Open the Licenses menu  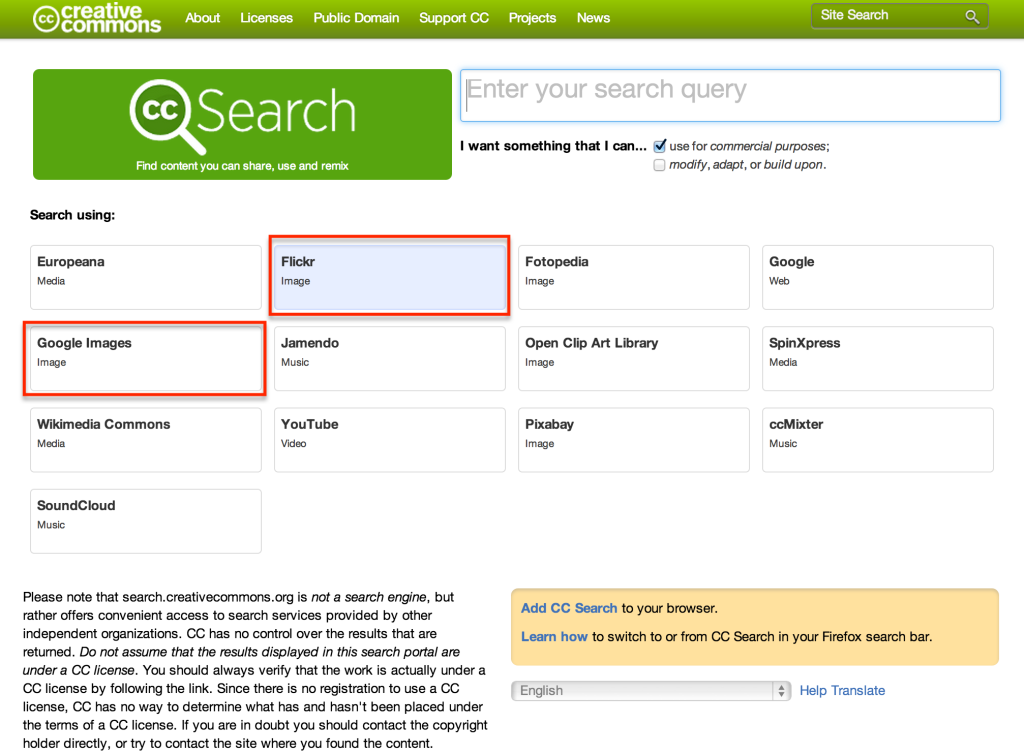(x=266, y=18)
